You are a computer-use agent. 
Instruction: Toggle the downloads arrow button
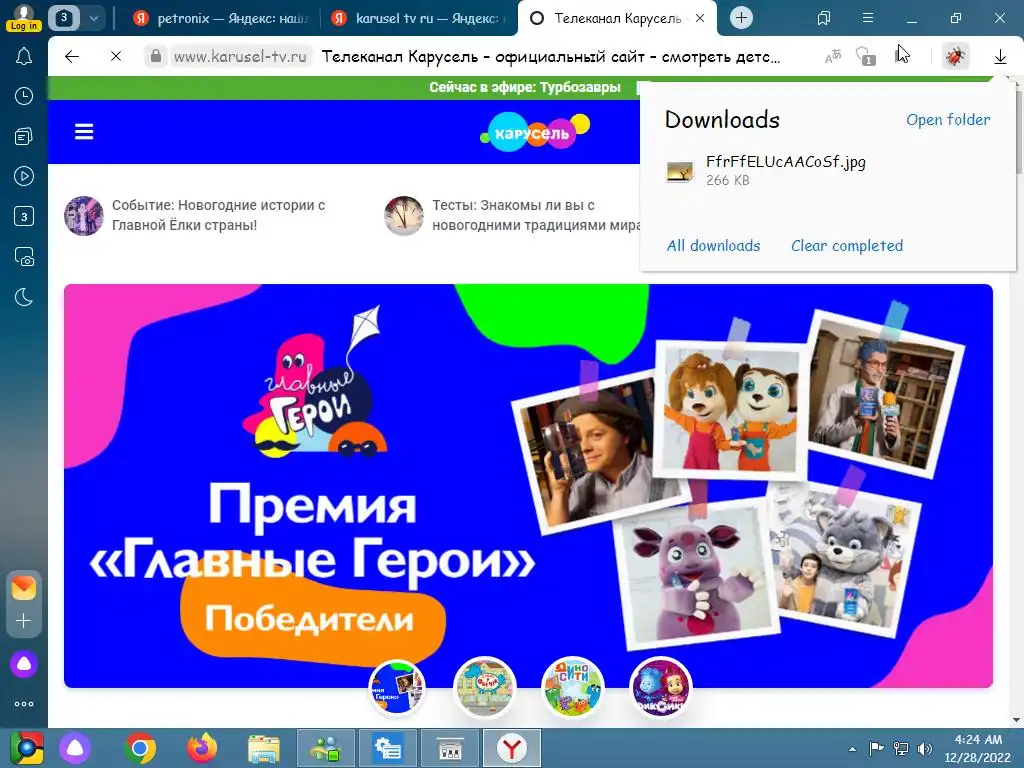(1000, 57)
